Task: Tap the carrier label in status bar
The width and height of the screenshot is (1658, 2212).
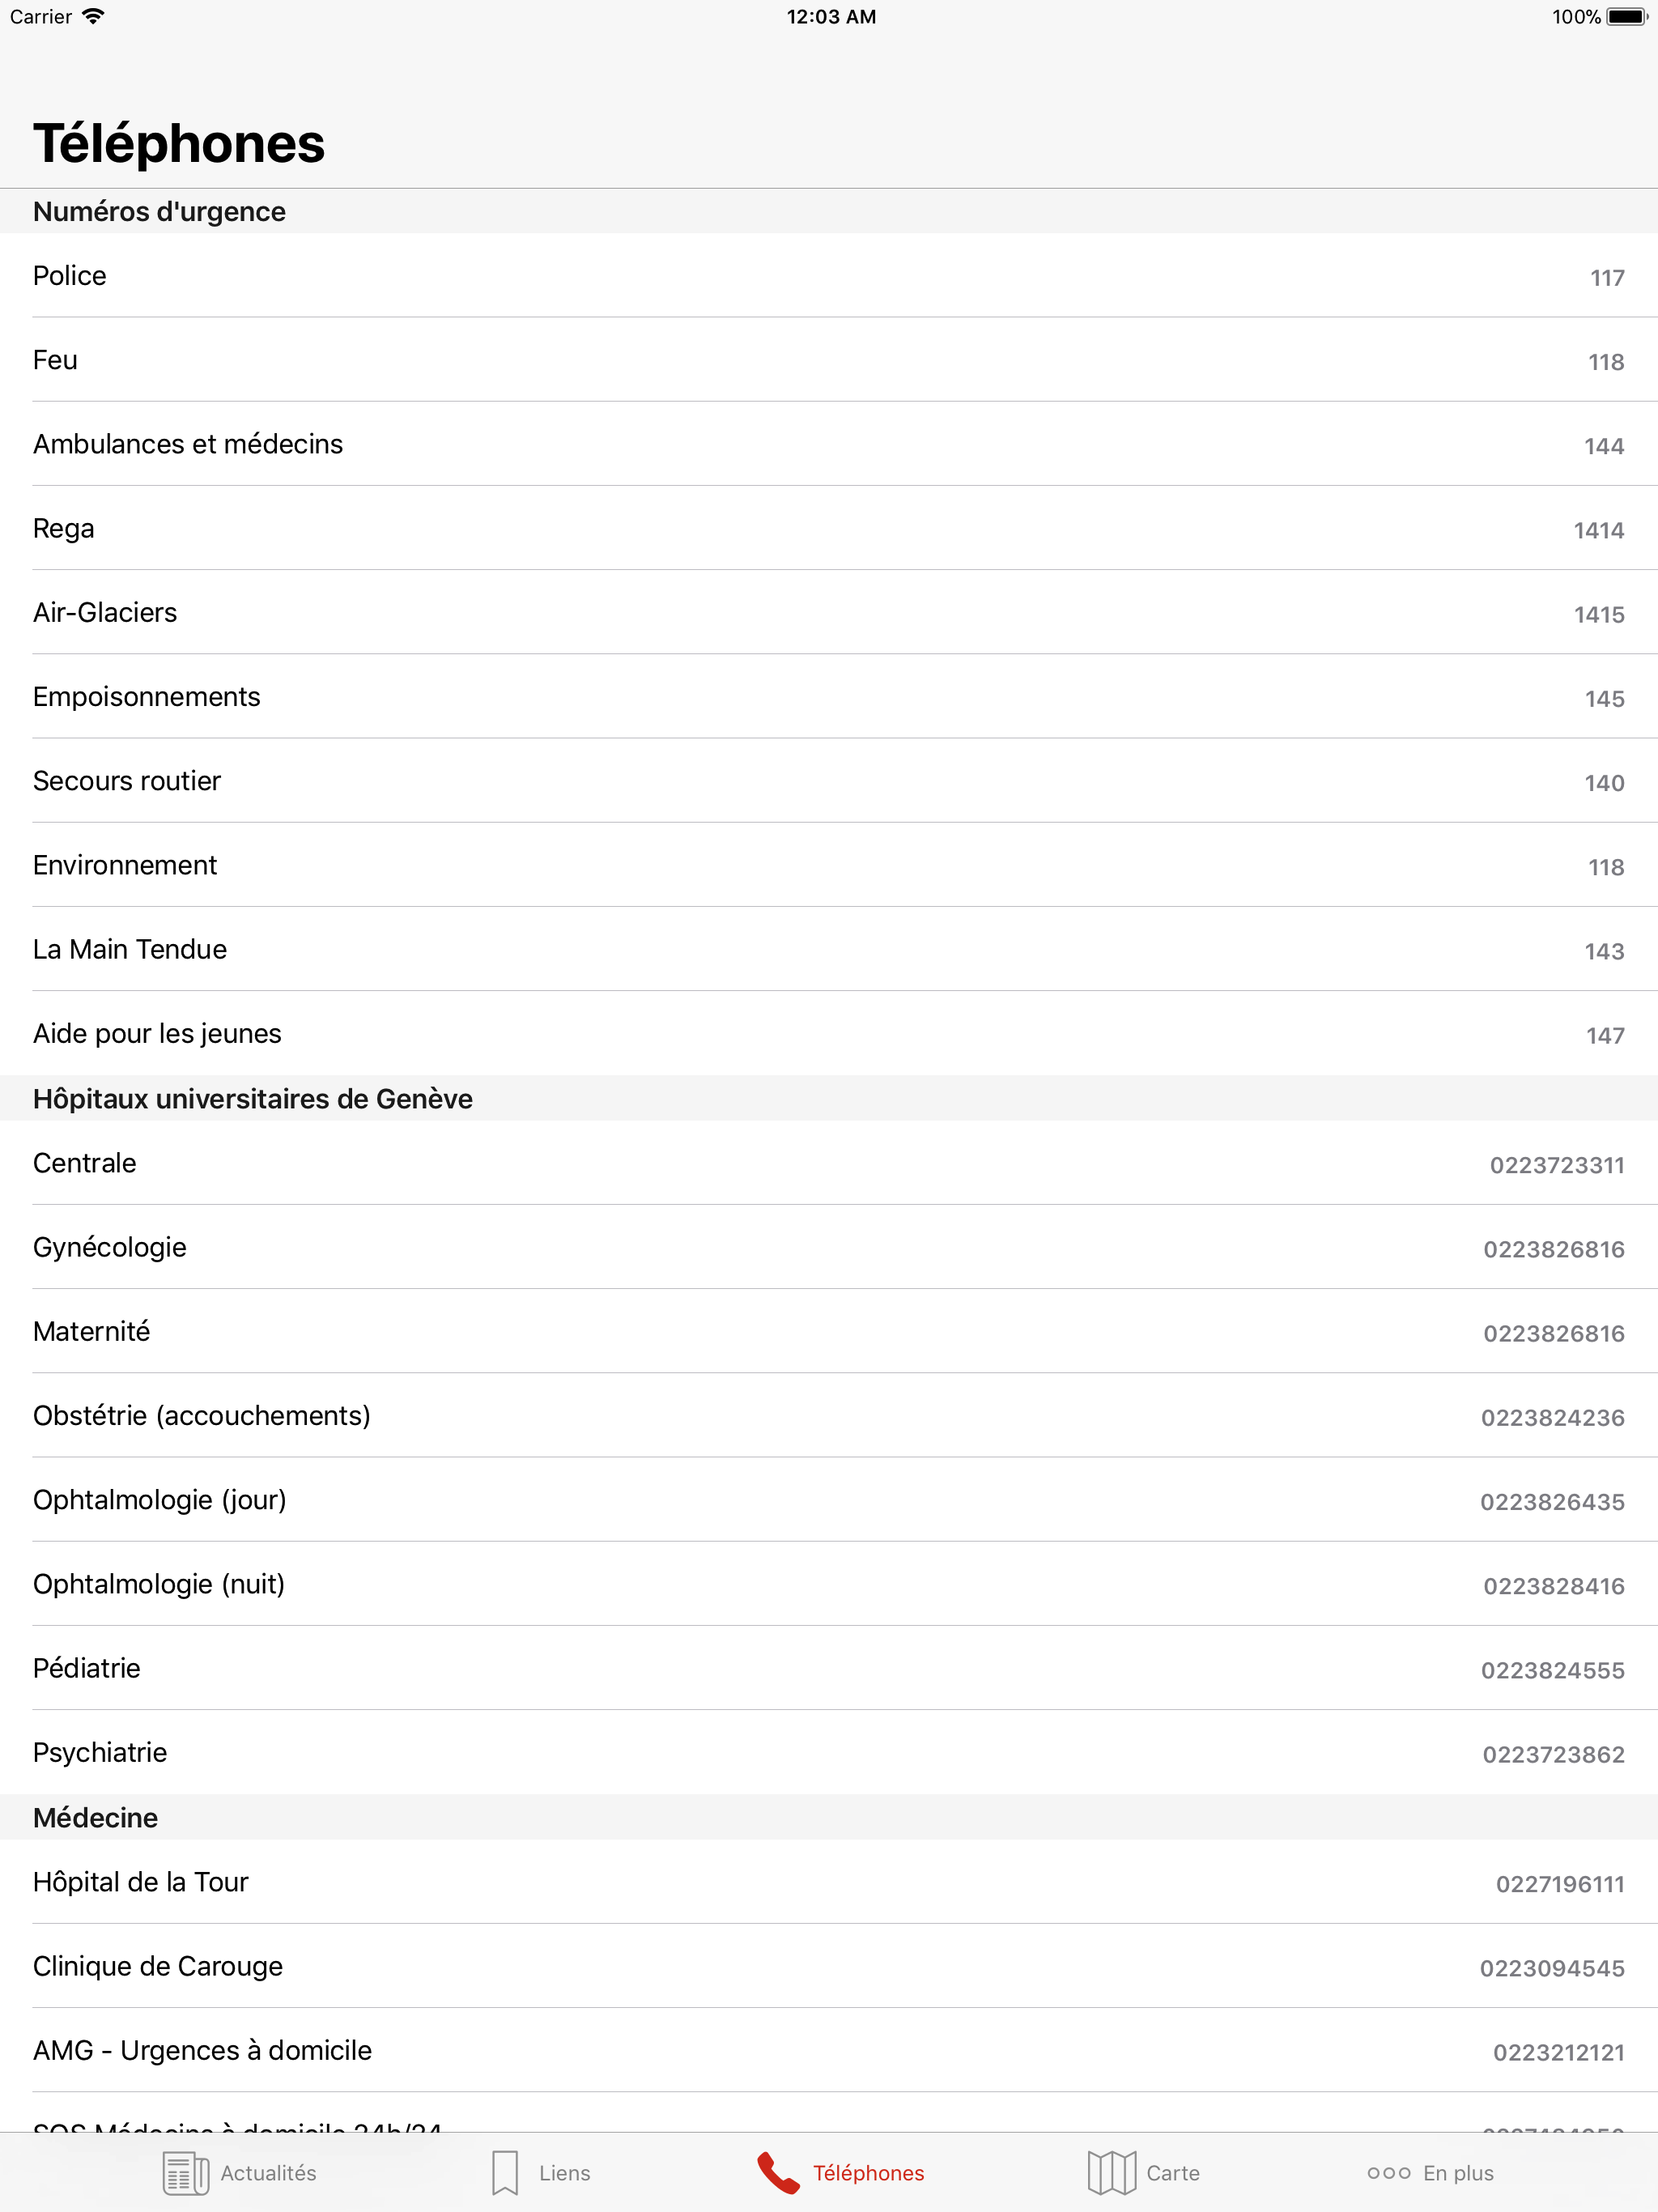Action: (x=42, y=16)
